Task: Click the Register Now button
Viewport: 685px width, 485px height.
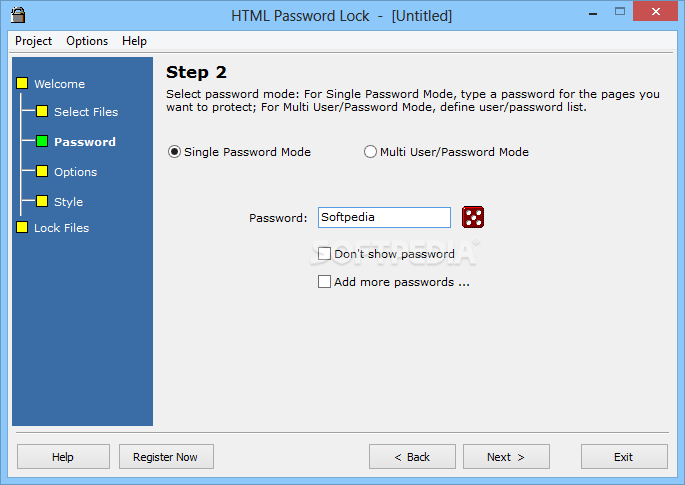Action: [x=166, y=457]
